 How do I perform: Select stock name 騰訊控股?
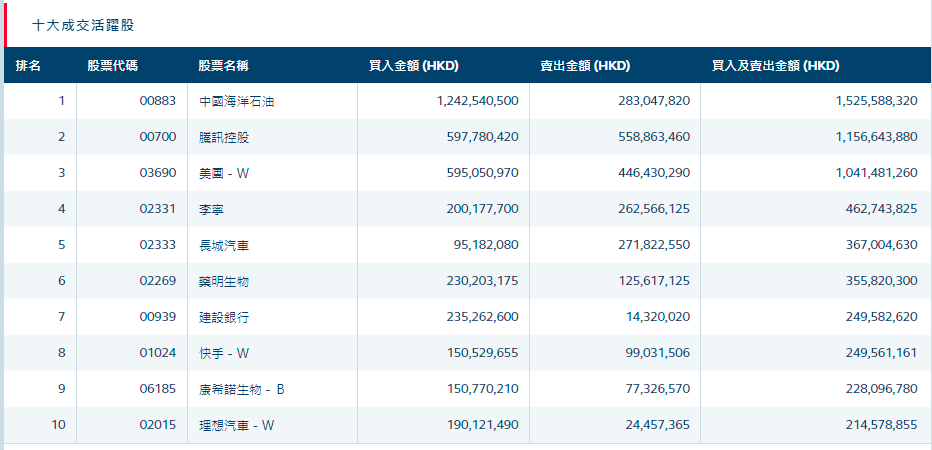(224, 137)
